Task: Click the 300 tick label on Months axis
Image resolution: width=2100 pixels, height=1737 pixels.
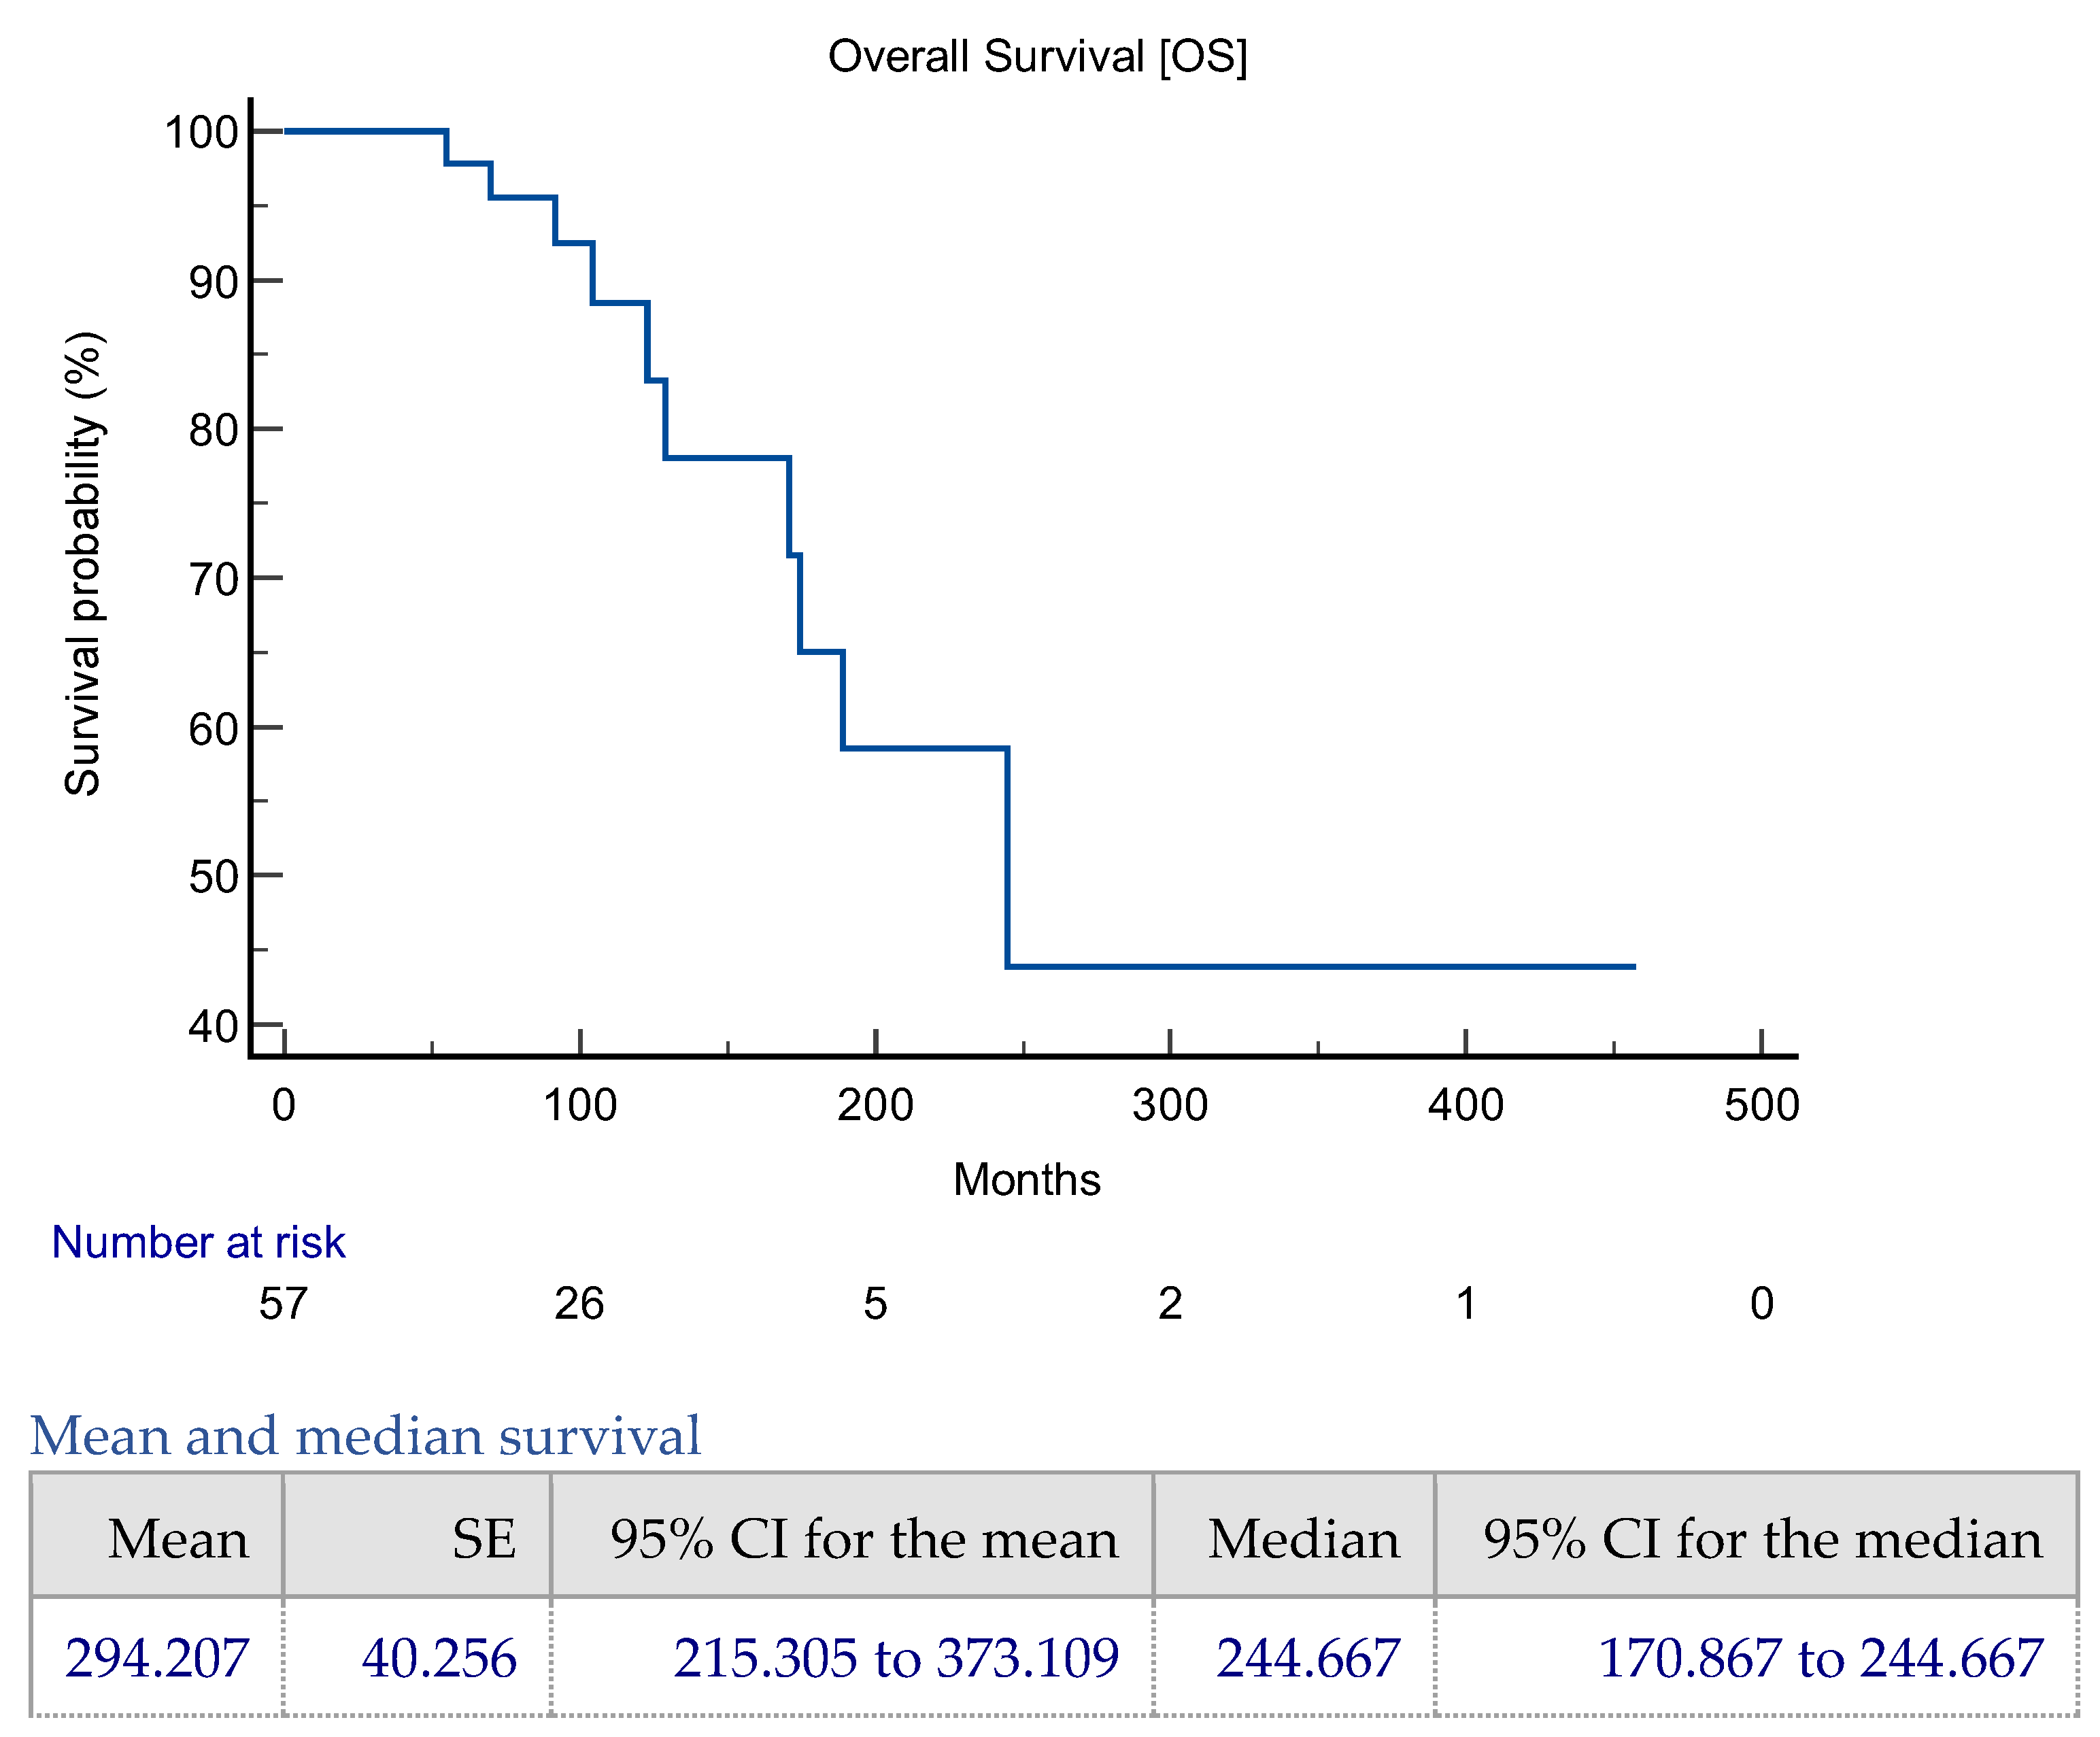Action: pyautogui.click(x=1170, y=1106)
